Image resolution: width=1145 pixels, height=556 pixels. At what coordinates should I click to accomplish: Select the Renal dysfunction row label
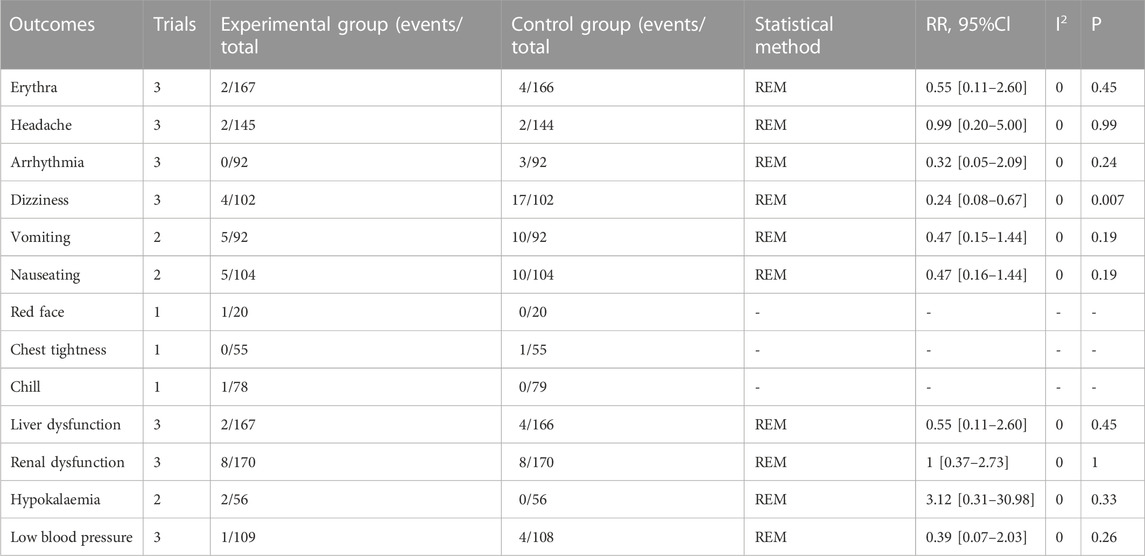(67, 462)
